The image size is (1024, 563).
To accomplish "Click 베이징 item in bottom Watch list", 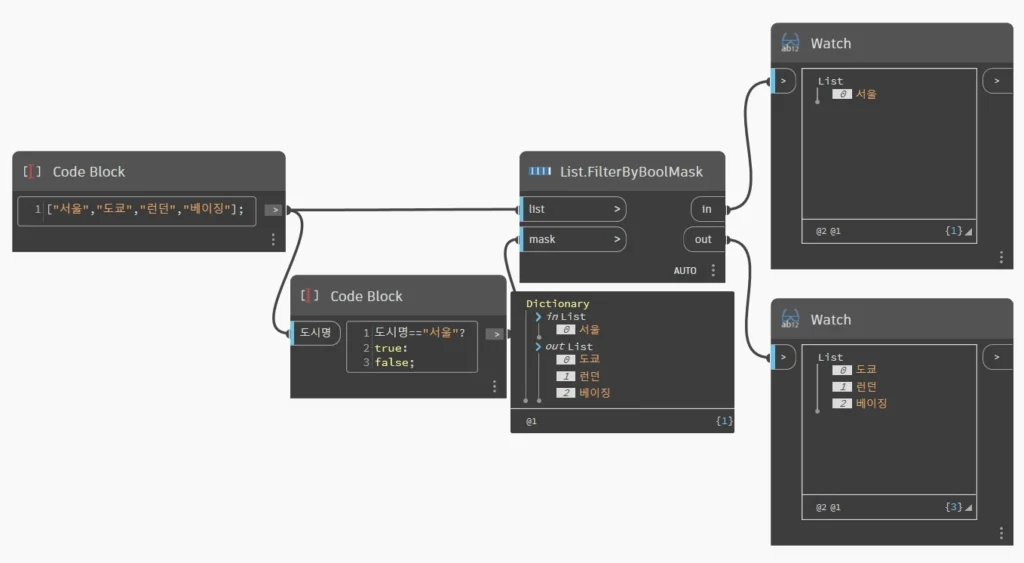I will 871,404.
